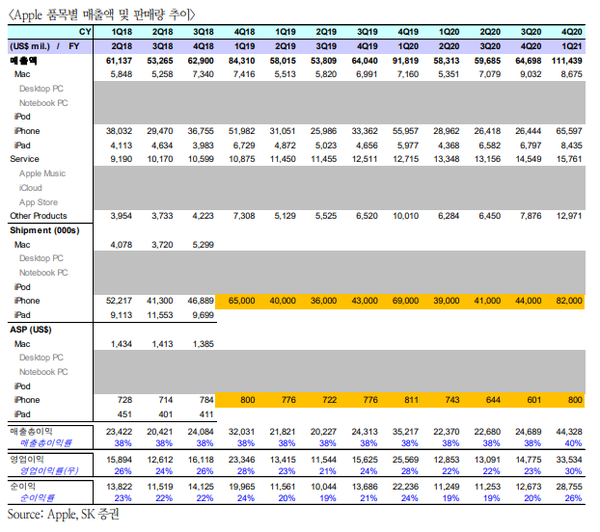Click the ASP (US$) section header
600x532 pixels.
pyautogui.click(x=31, y=328)
